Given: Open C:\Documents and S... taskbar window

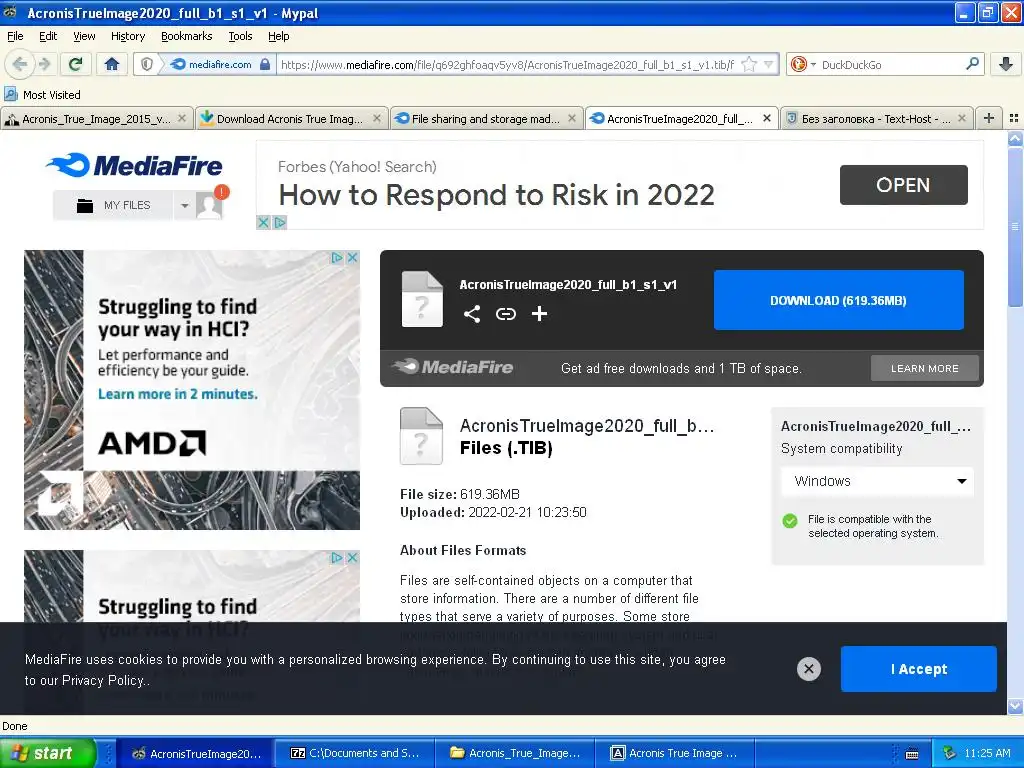Looking at the screenshot, I should tap(355, 753).
